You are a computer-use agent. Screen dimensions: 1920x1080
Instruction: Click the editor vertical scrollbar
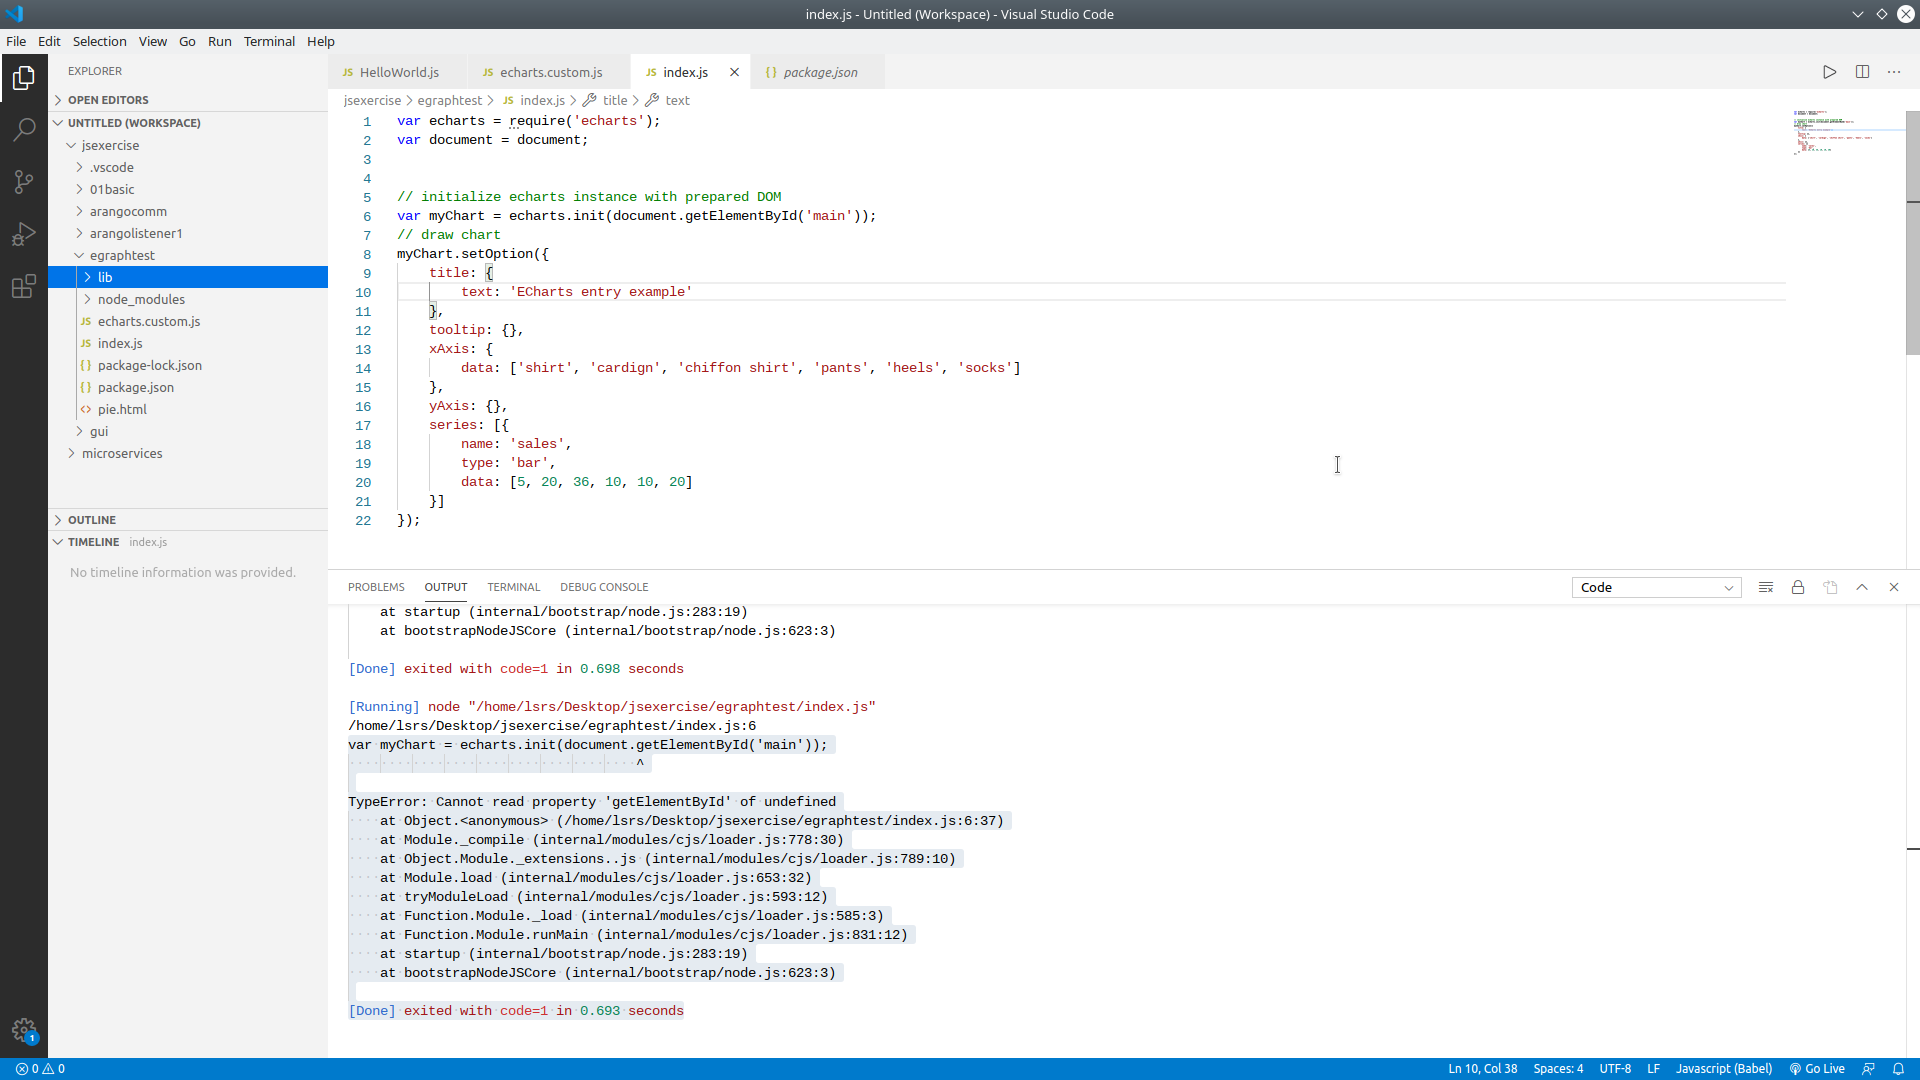coord(1912,230)
